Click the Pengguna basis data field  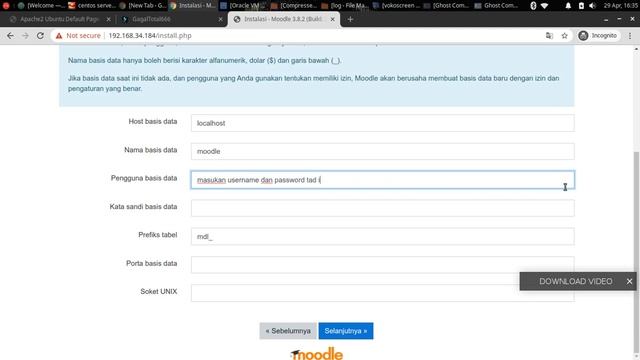tap(382, 180)
